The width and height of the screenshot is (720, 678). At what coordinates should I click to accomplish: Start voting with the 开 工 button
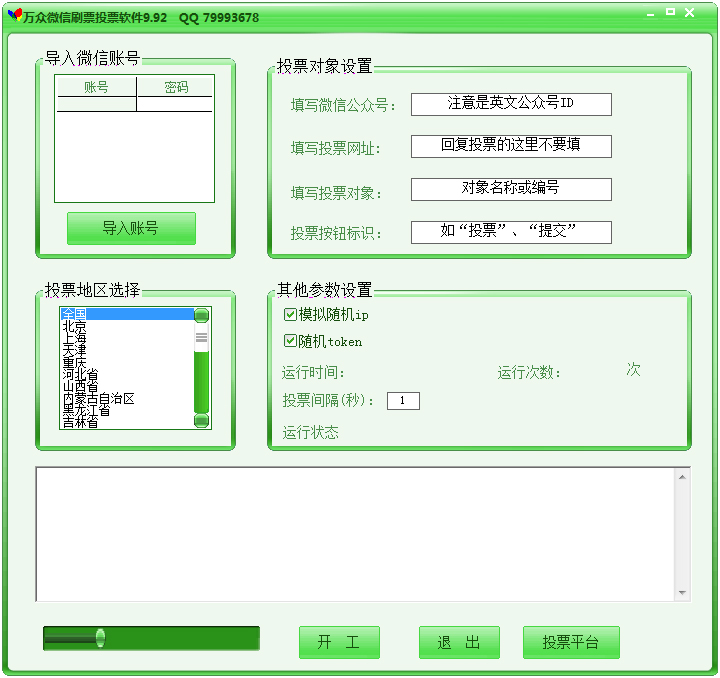click(x=339, y=642)
